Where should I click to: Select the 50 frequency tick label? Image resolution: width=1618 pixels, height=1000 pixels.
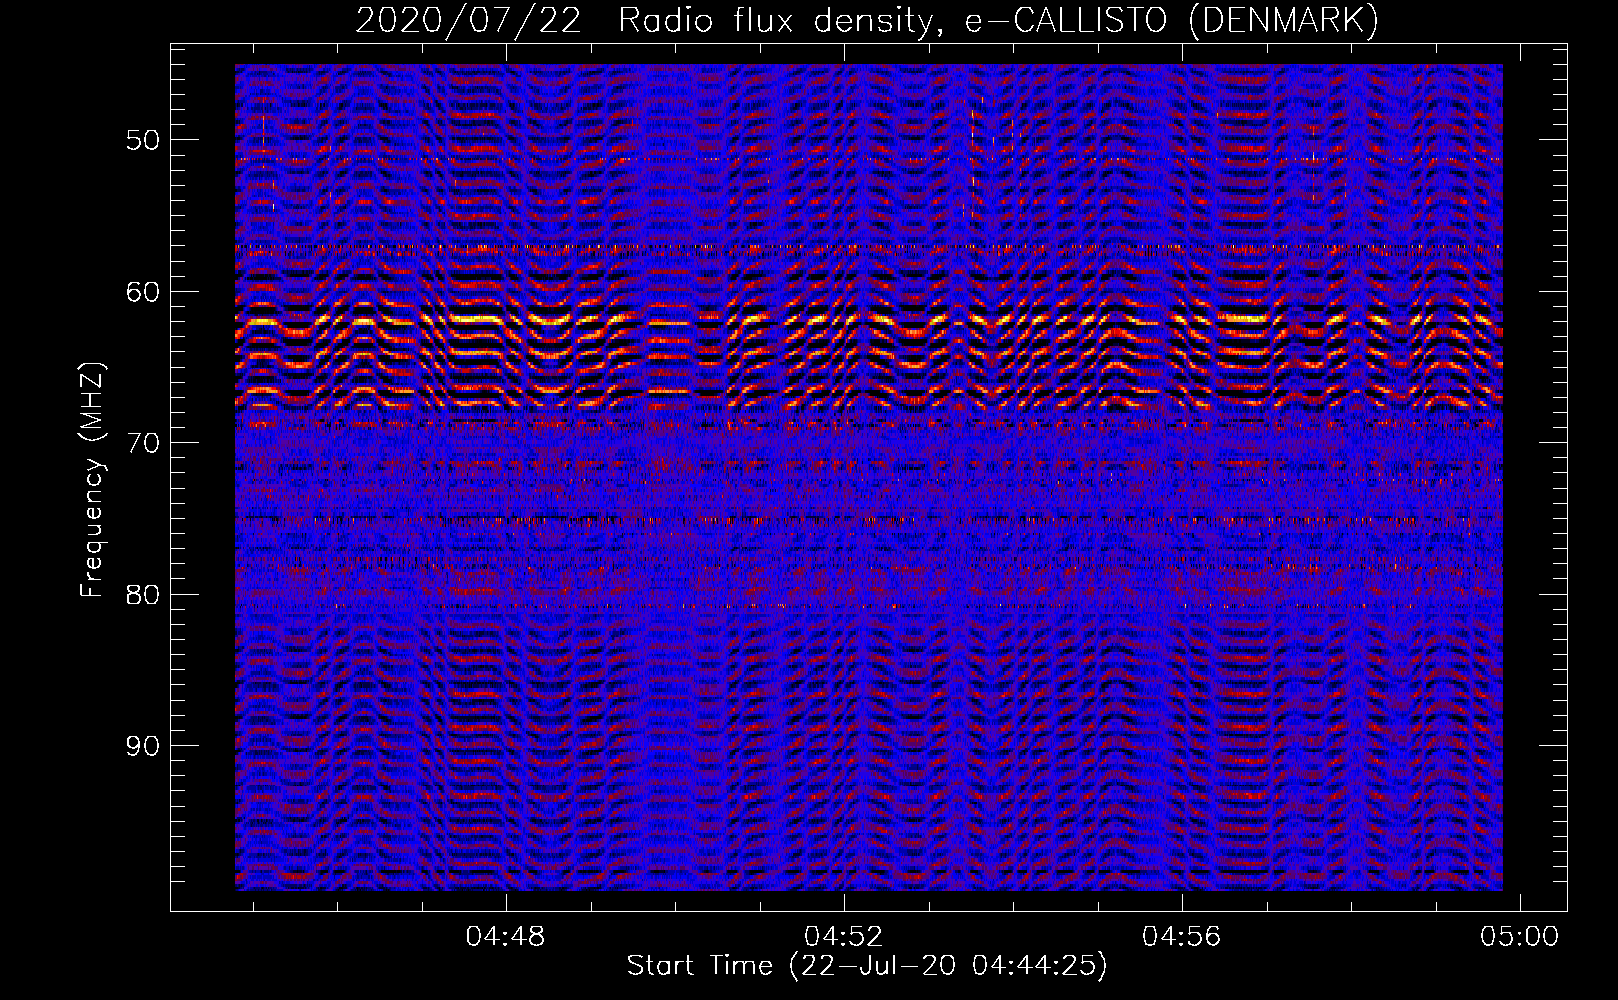tap(144, 140)
